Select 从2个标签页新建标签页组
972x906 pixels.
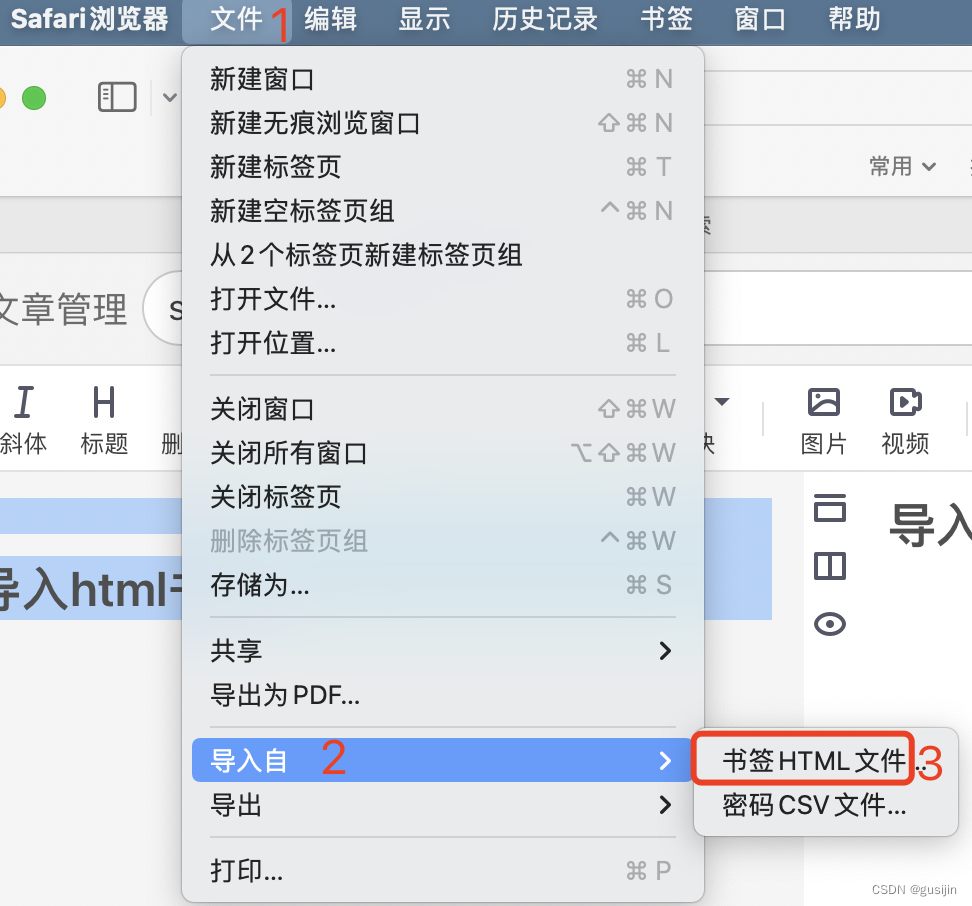tap(443, 255)
